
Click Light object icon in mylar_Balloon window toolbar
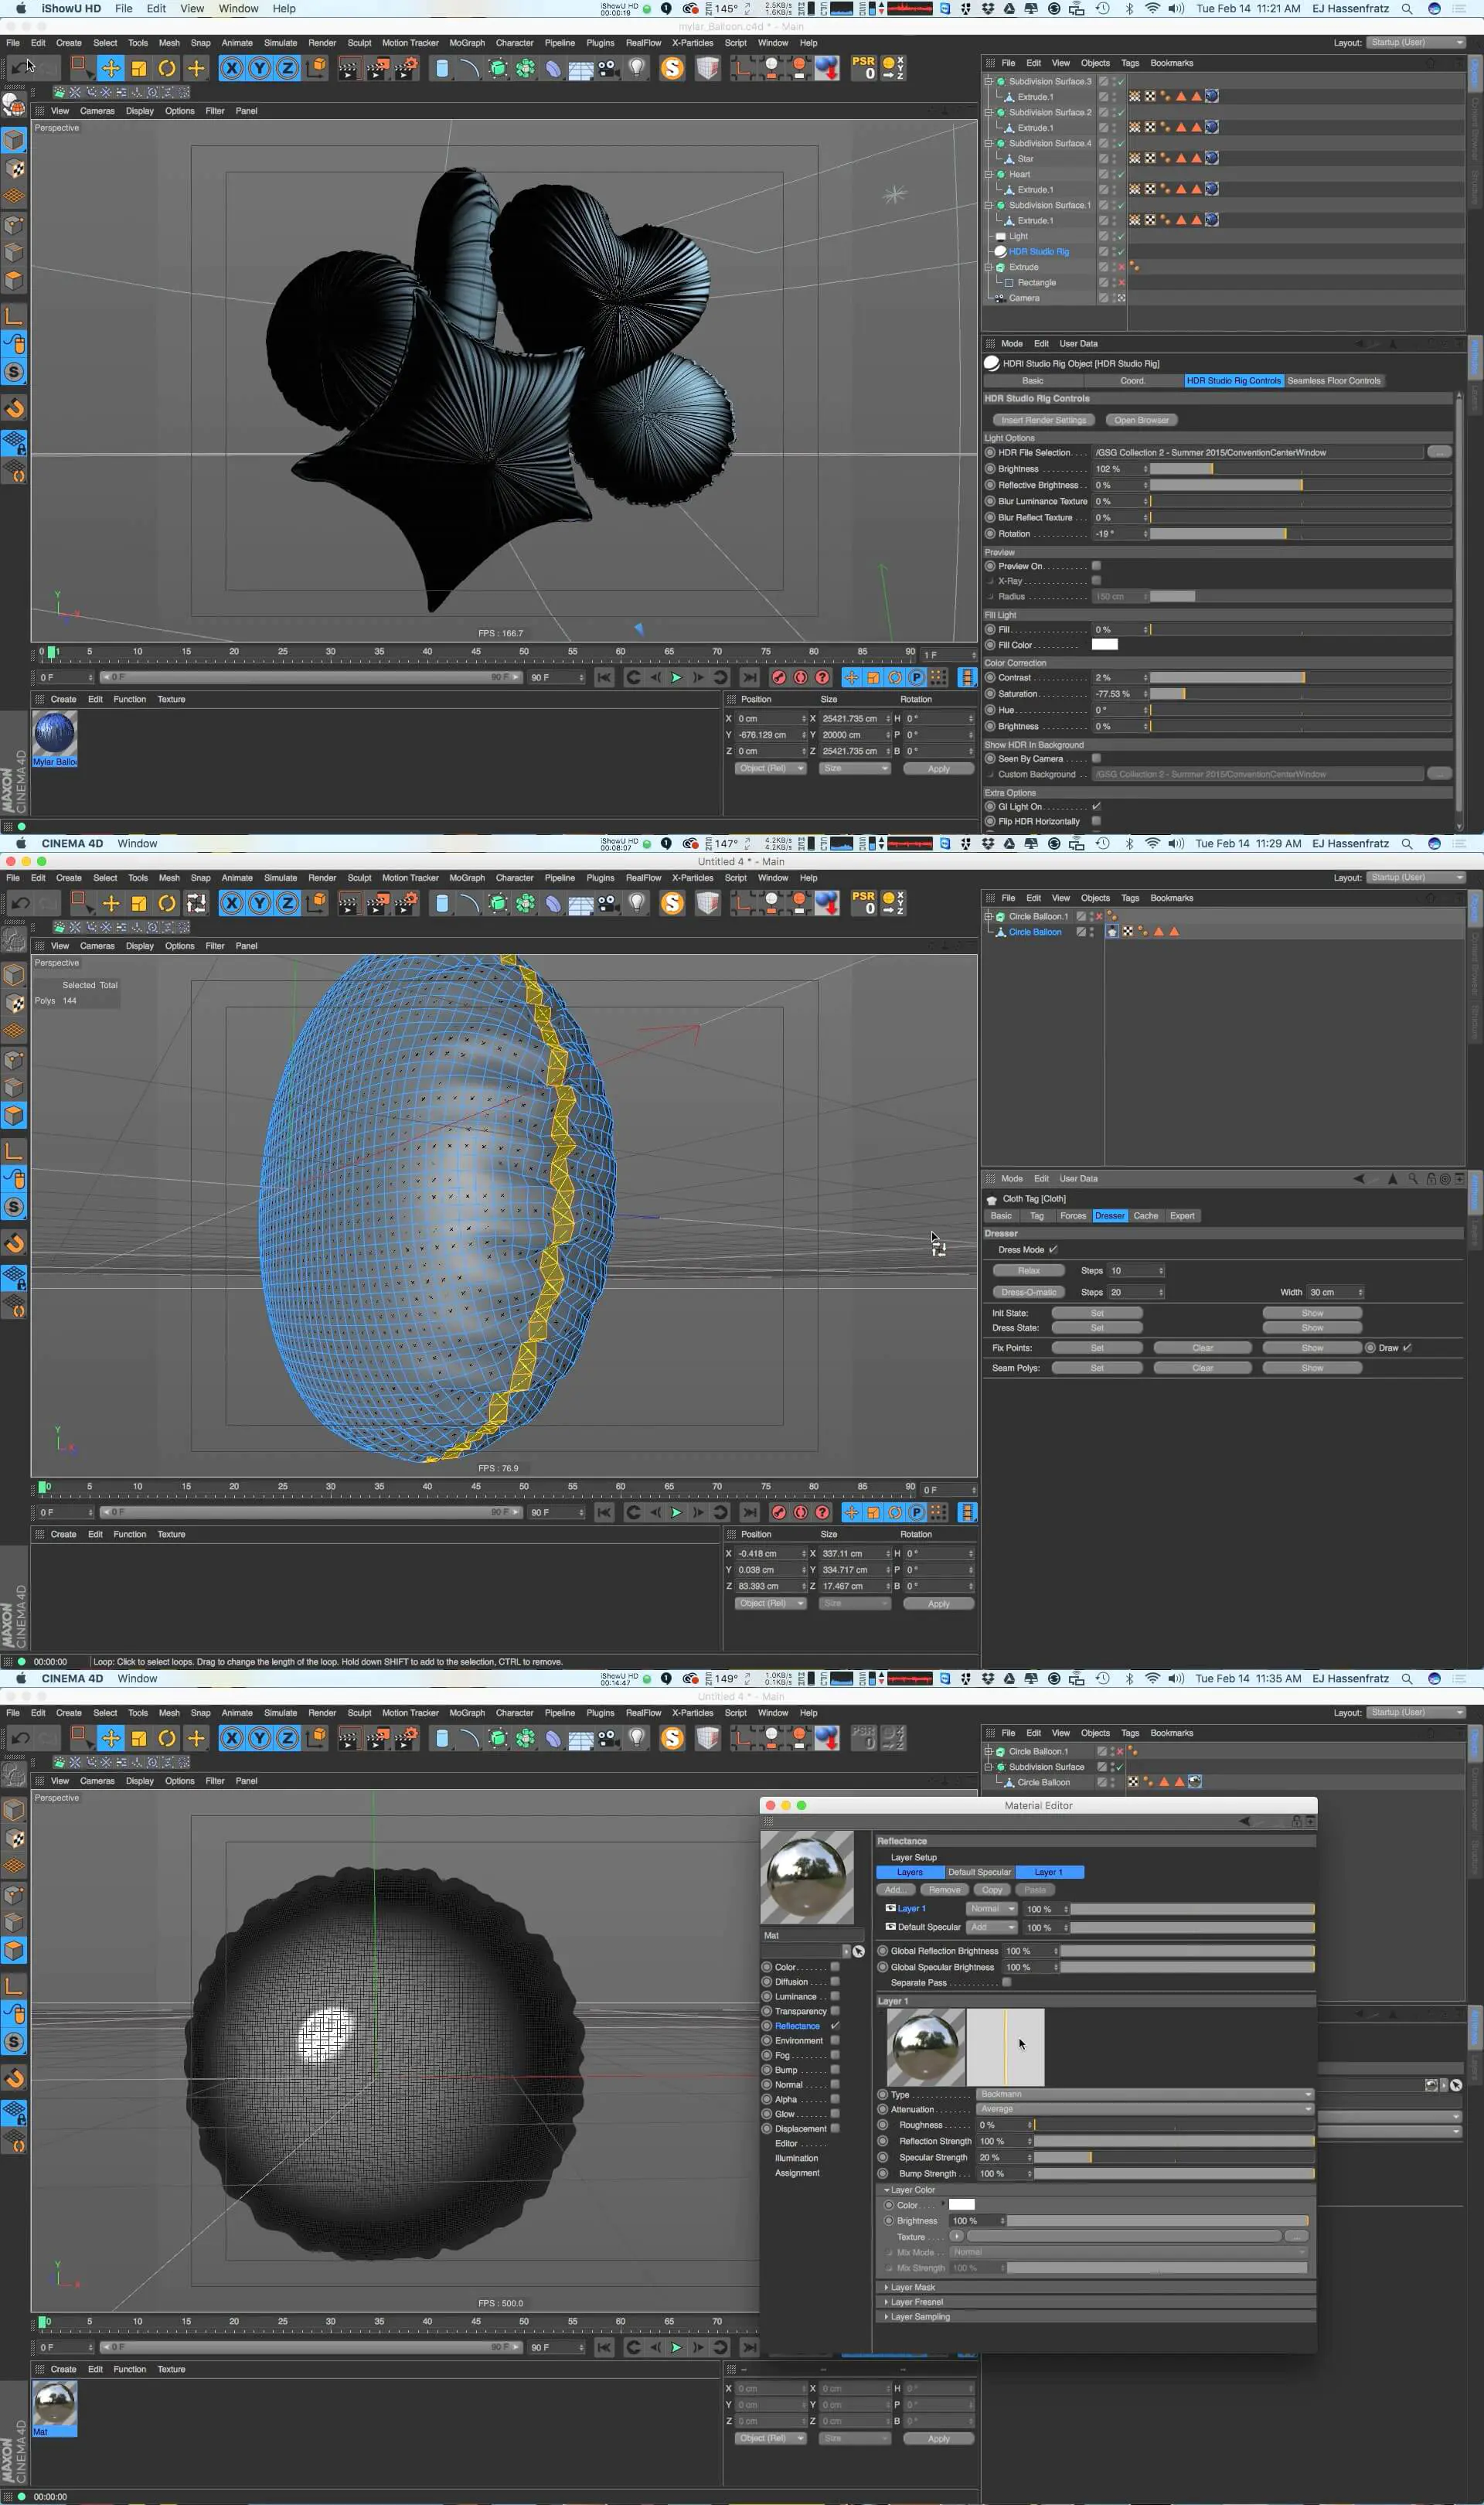[637, 68]
